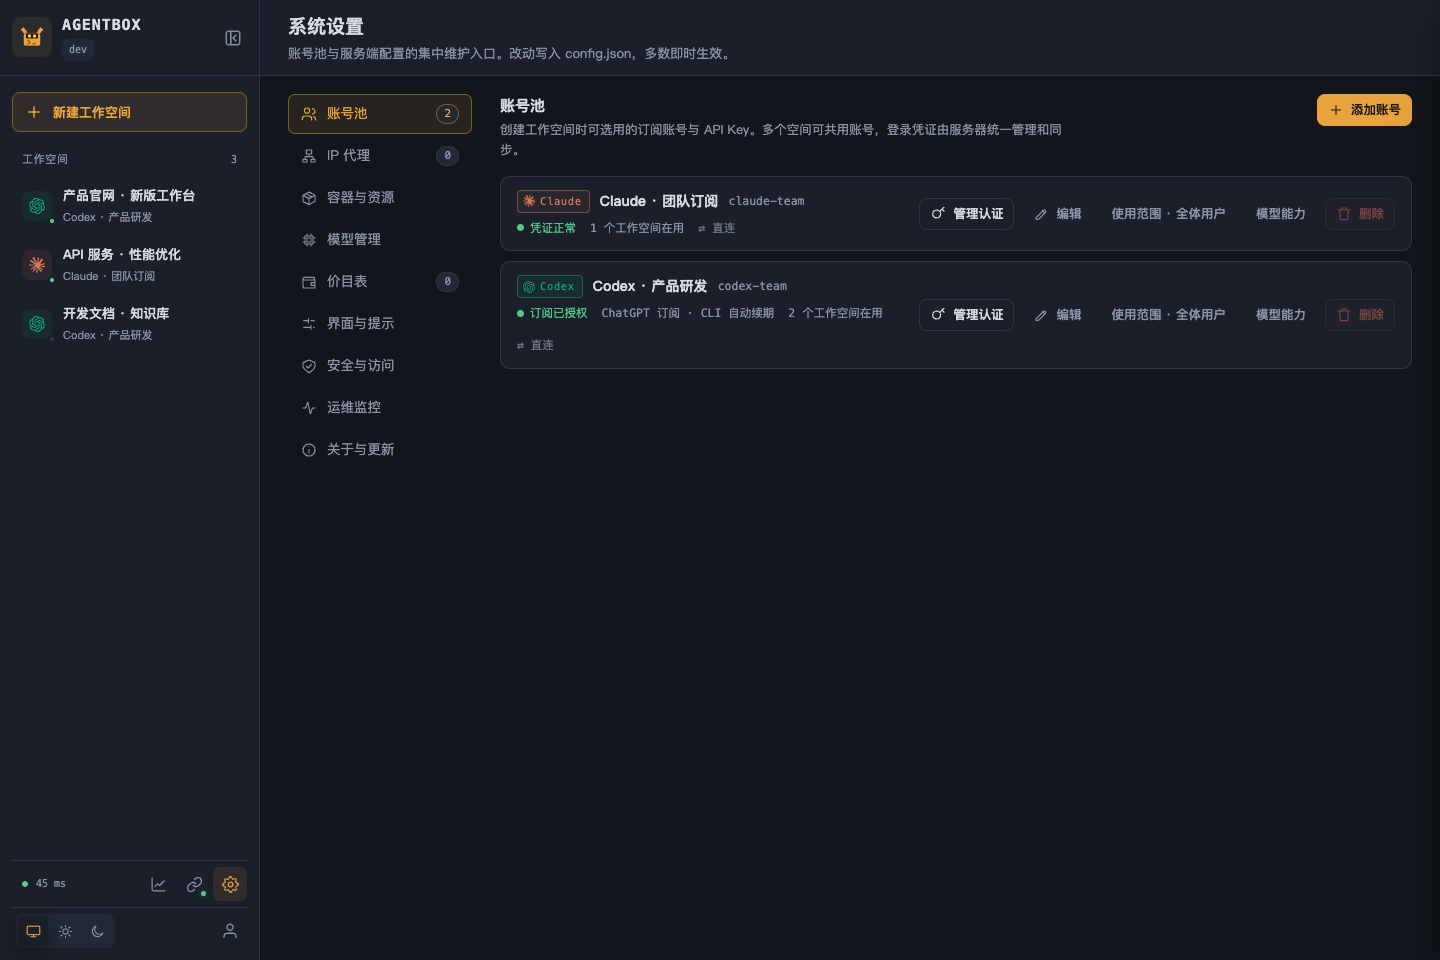The image size is (1440, 960).
Task: Select the 容器与资源 settings tab
Action: click(x=380, y=198)
